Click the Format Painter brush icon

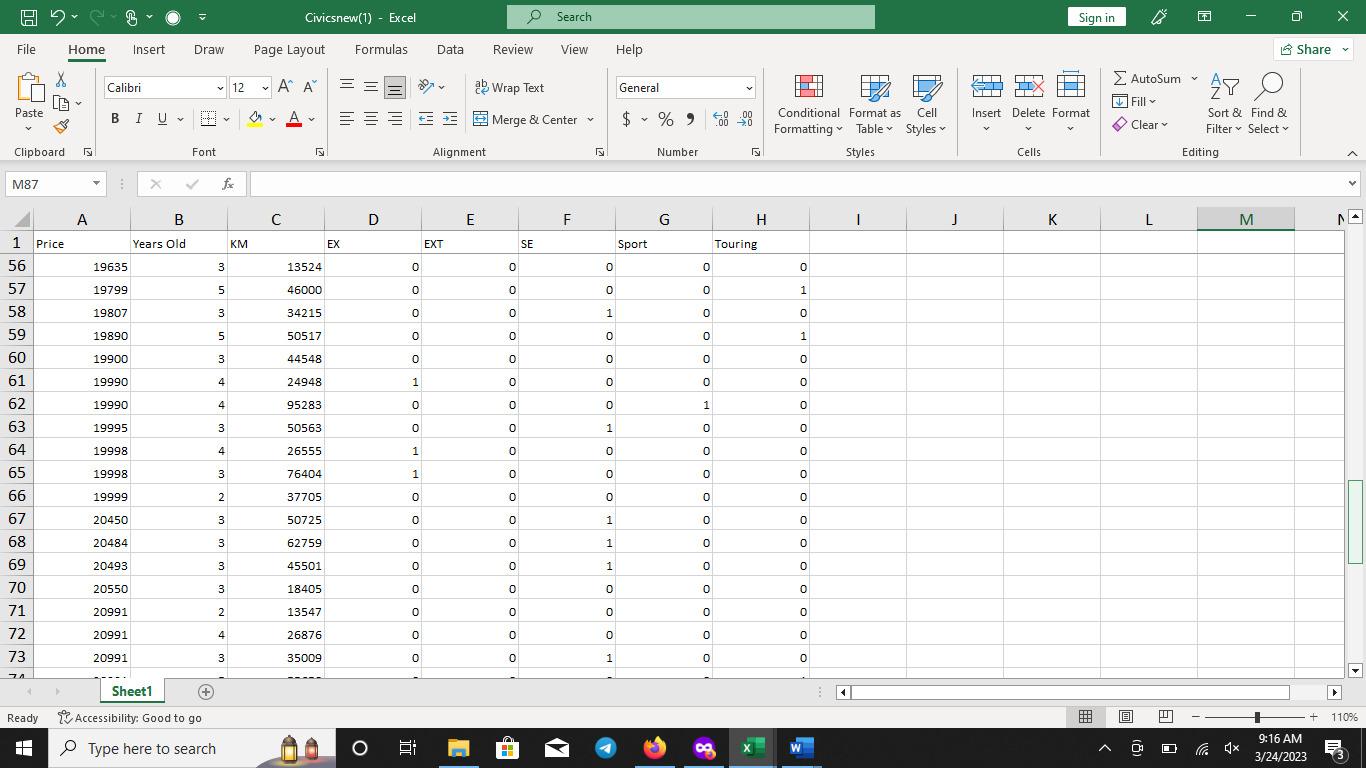[61, 127]
